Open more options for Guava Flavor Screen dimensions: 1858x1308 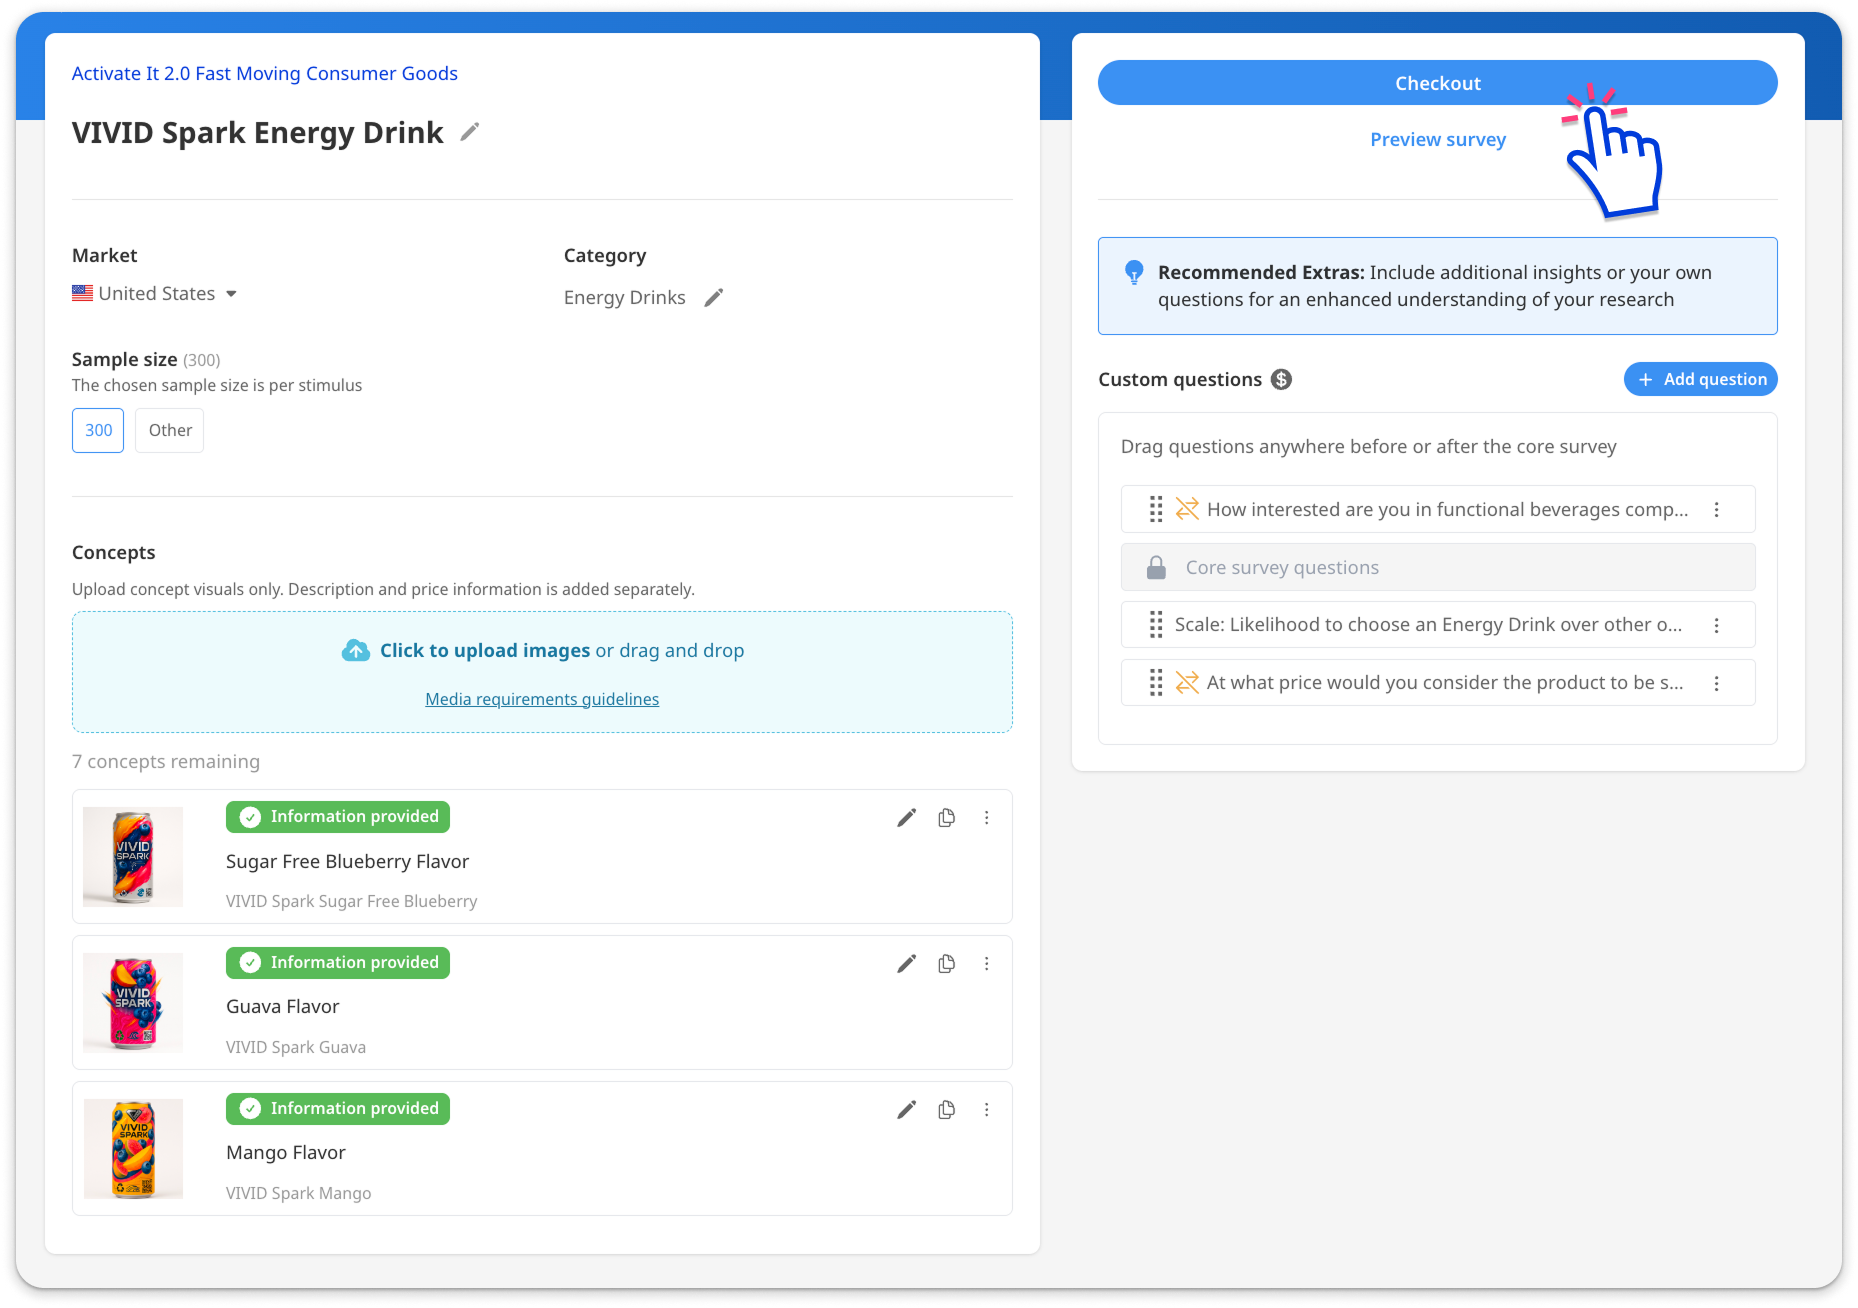pyautogui.click(x=986, y=964)
